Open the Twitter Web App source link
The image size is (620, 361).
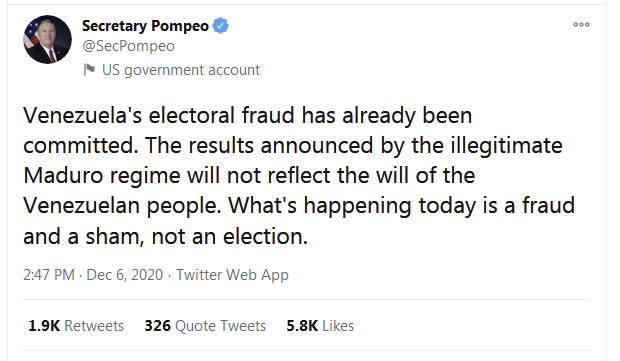pyautogui.click(x=232, y=275)
